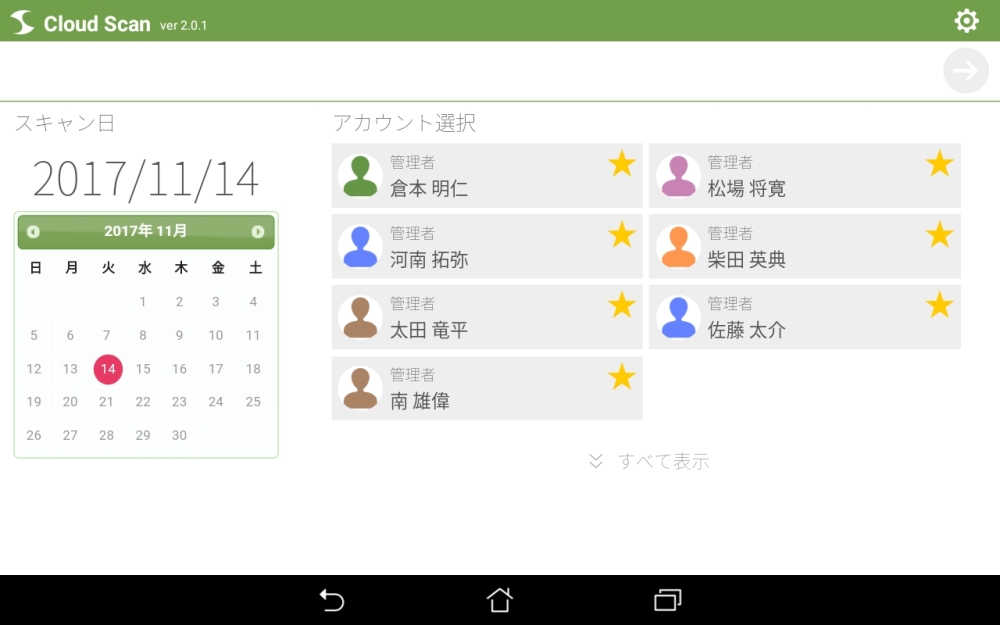The height and width of the screenshot is (625, 1000).
Task: Click the brown avatar of 南 雄偉
Action: (x=360, y=388)
